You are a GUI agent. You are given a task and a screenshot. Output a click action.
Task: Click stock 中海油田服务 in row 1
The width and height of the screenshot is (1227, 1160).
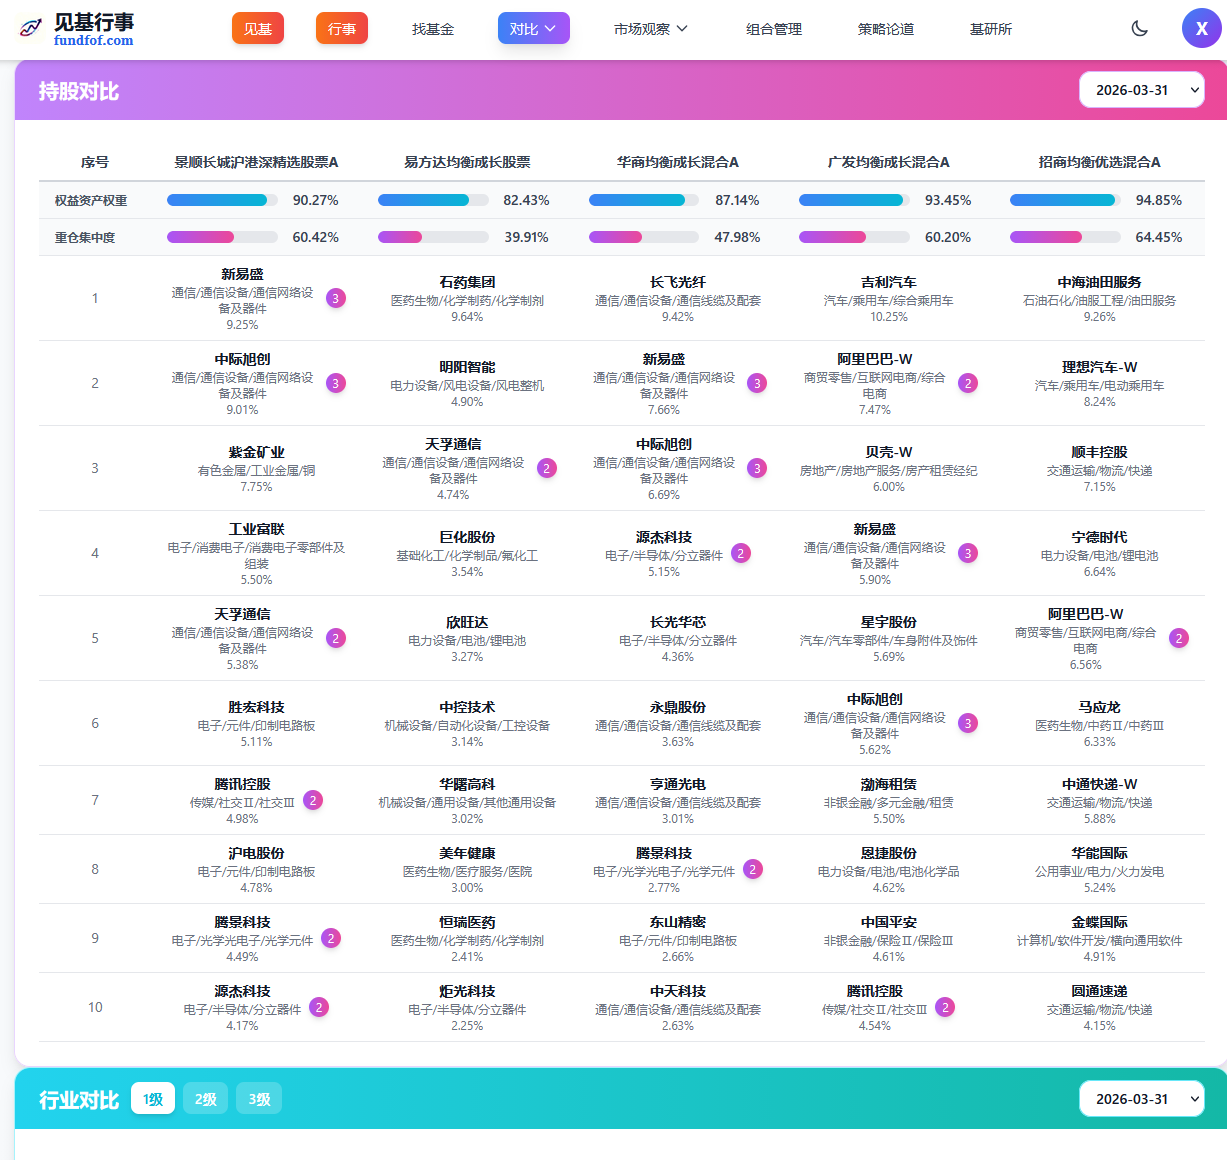(x=1100, y=282)
